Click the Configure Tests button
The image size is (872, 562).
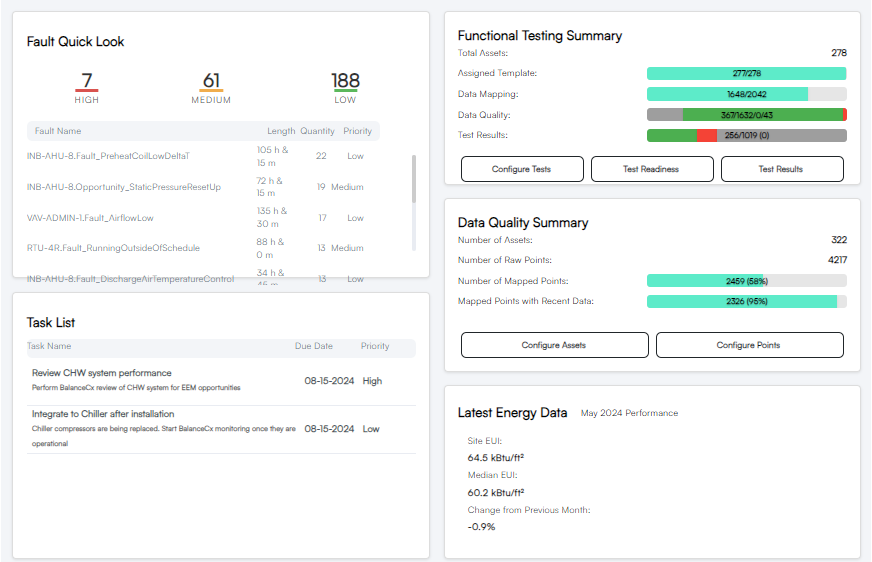tap(521, 169)
